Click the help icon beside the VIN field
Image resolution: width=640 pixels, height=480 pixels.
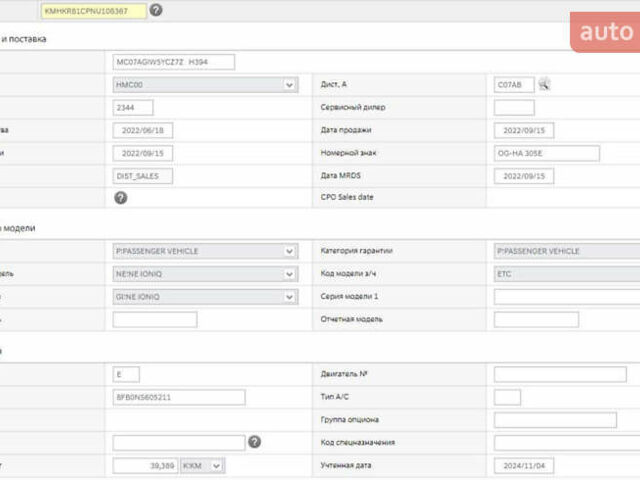(156, 10)
